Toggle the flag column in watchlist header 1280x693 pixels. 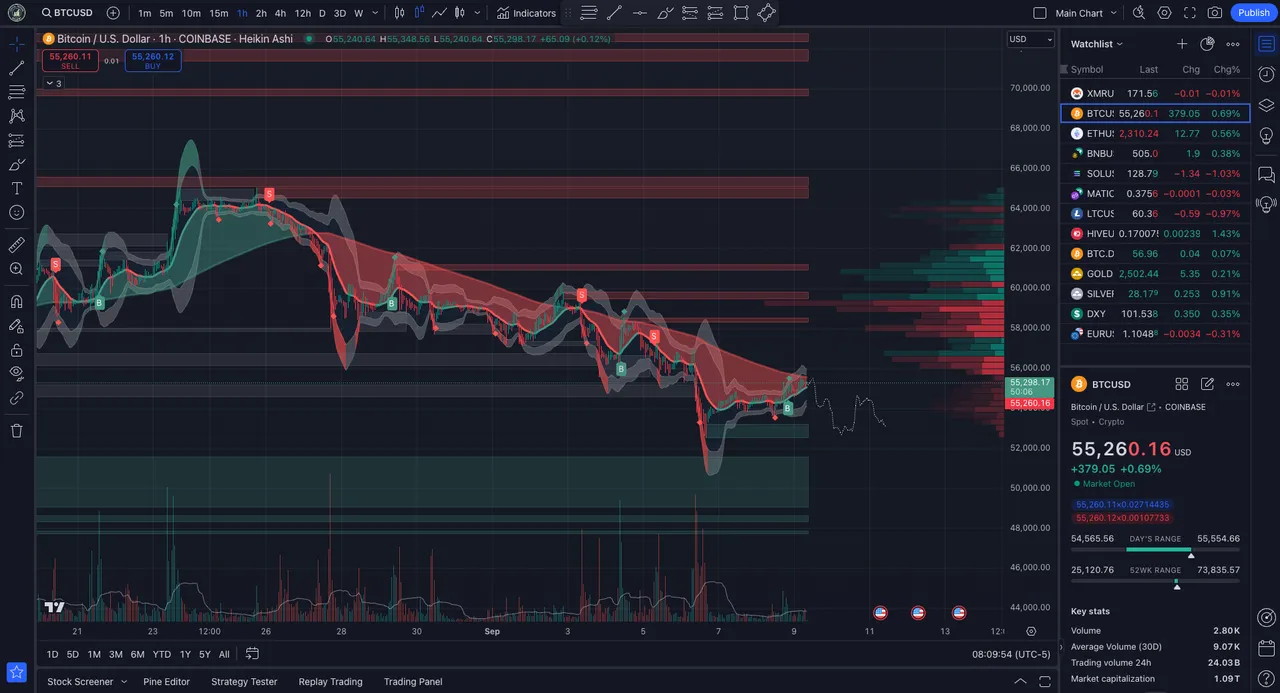tap(1065, 70)
